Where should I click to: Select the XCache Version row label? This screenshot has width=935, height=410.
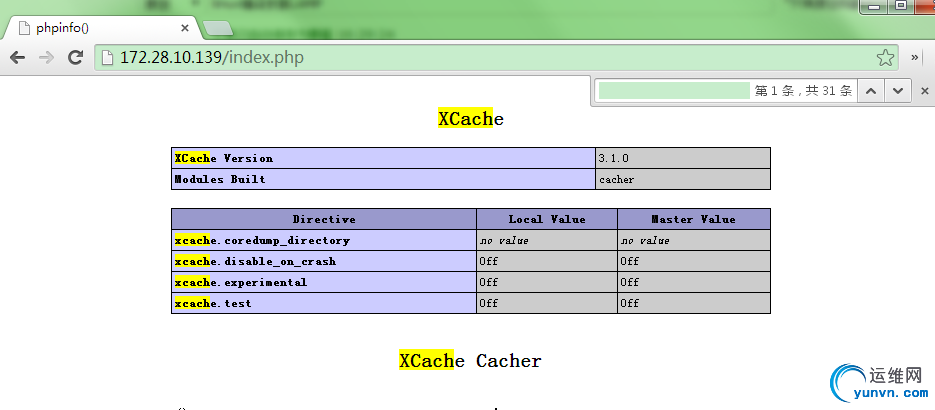point(224,159)
